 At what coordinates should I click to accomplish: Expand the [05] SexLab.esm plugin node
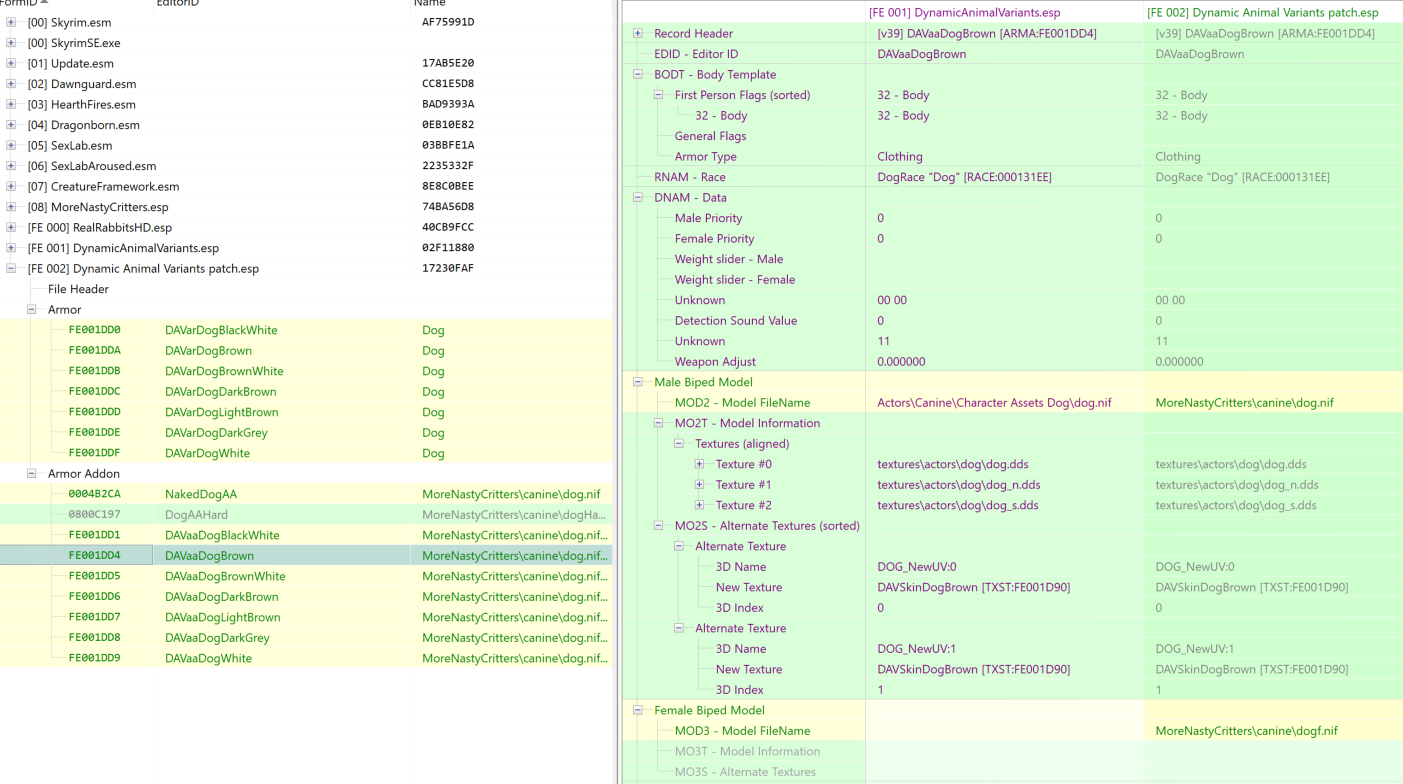11,145
